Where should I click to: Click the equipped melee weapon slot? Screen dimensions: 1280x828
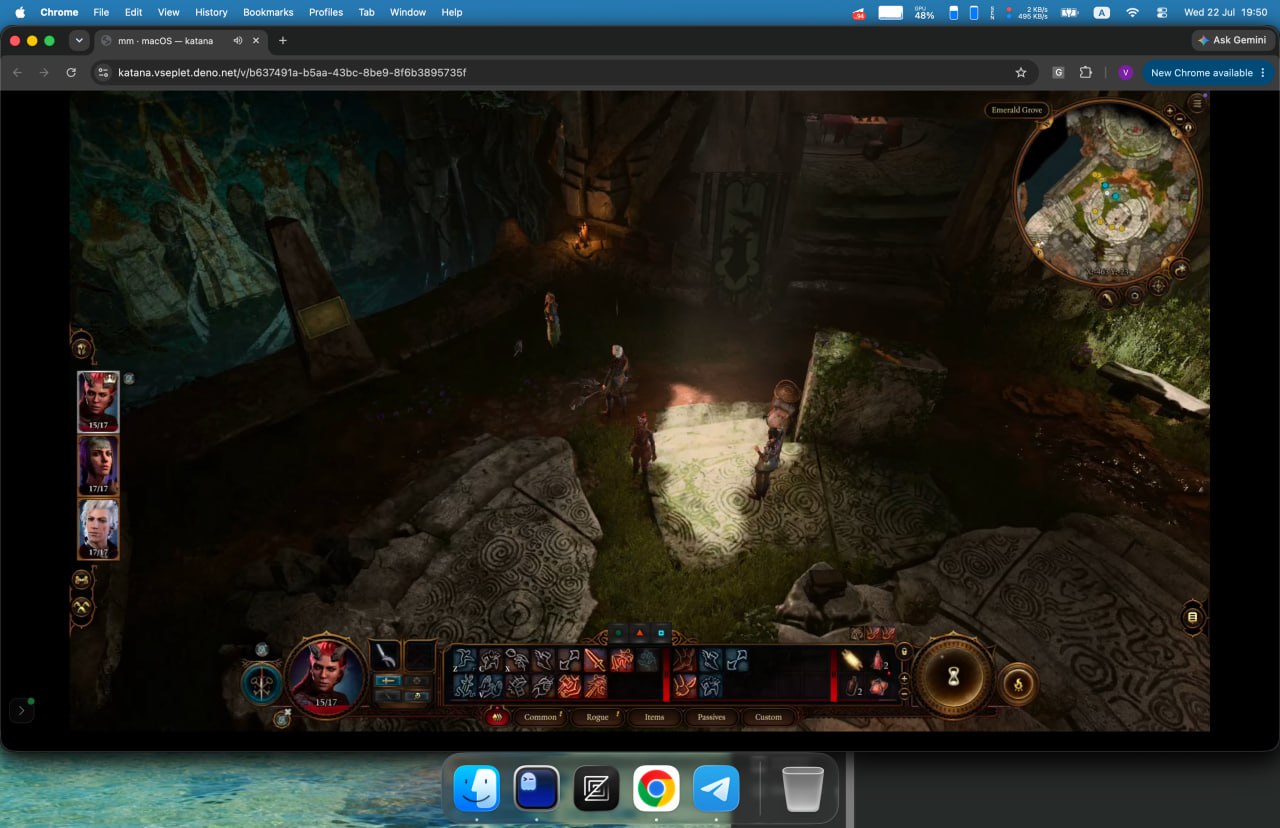[x=386, y=655]
